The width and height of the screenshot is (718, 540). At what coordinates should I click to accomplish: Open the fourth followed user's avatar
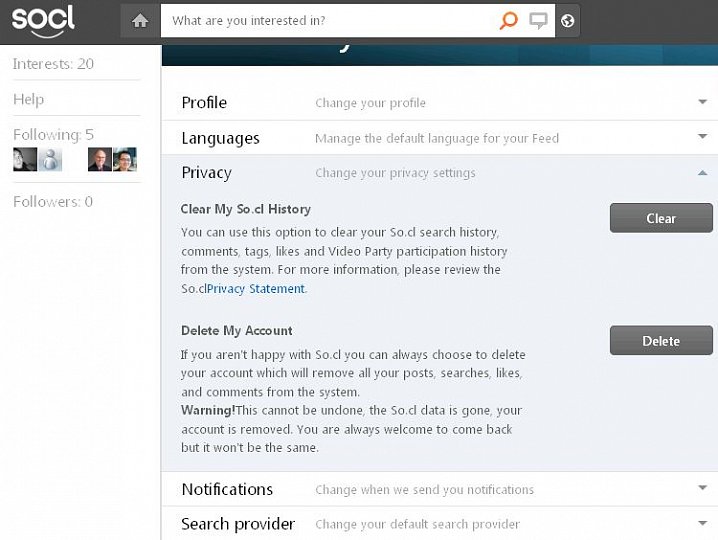click(125, 159)
